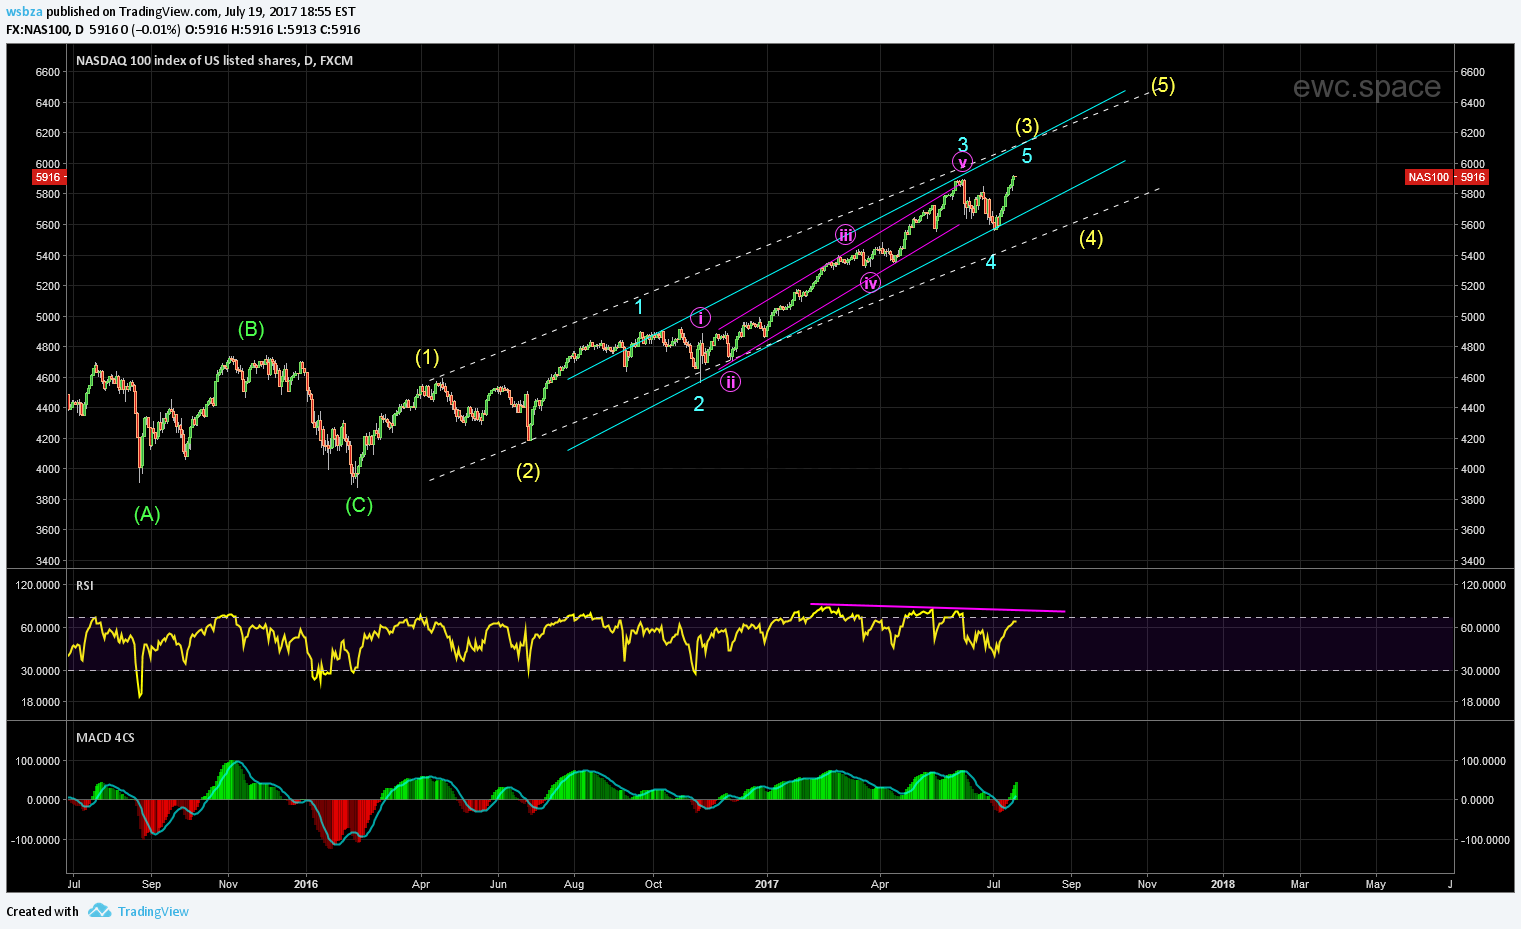Click the circled wave i marker
The image size is (1521, 929).
coord(701,318)
